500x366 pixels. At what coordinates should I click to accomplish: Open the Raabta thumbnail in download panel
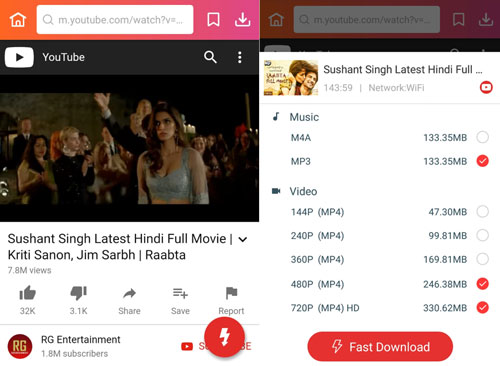coord(291,78)
